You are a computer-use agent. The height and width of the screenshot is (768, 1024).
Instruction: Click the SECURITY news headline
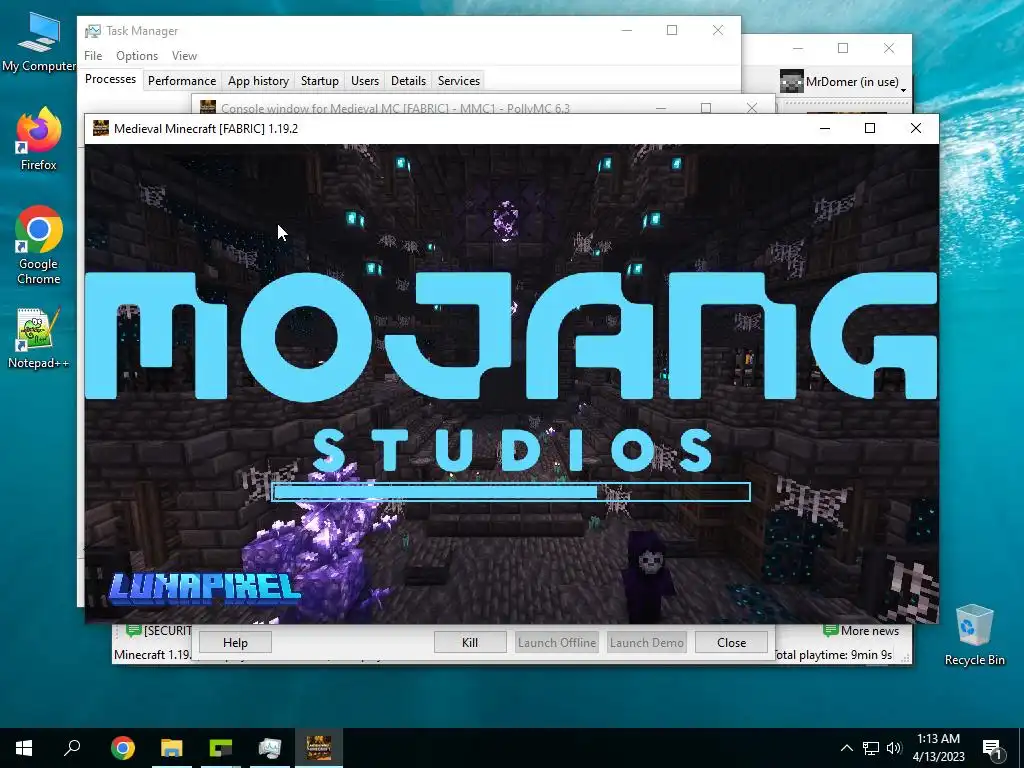[167, 630]
